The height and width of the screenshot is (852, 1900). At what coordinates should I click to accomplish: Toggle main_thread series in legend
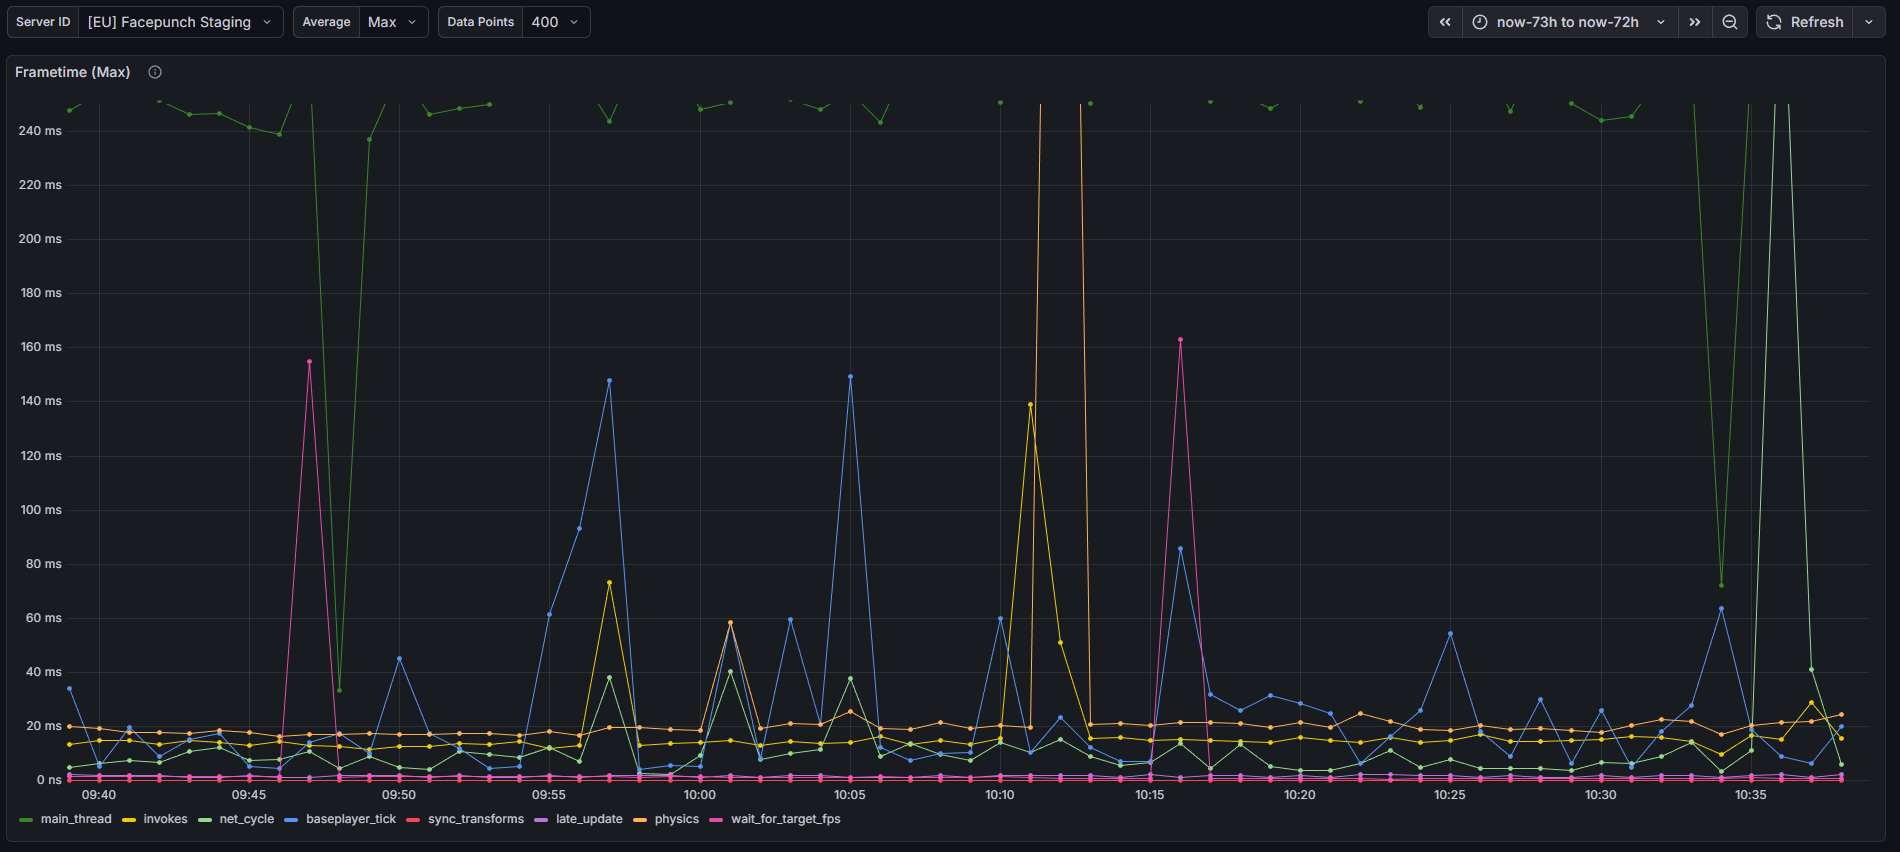[x=76, y=819]
